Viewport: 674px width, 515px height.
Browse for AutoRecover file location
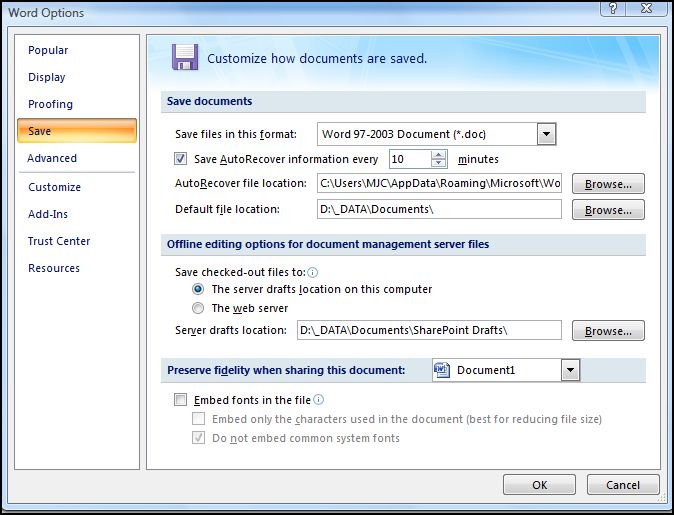click(x=608, y=184)
